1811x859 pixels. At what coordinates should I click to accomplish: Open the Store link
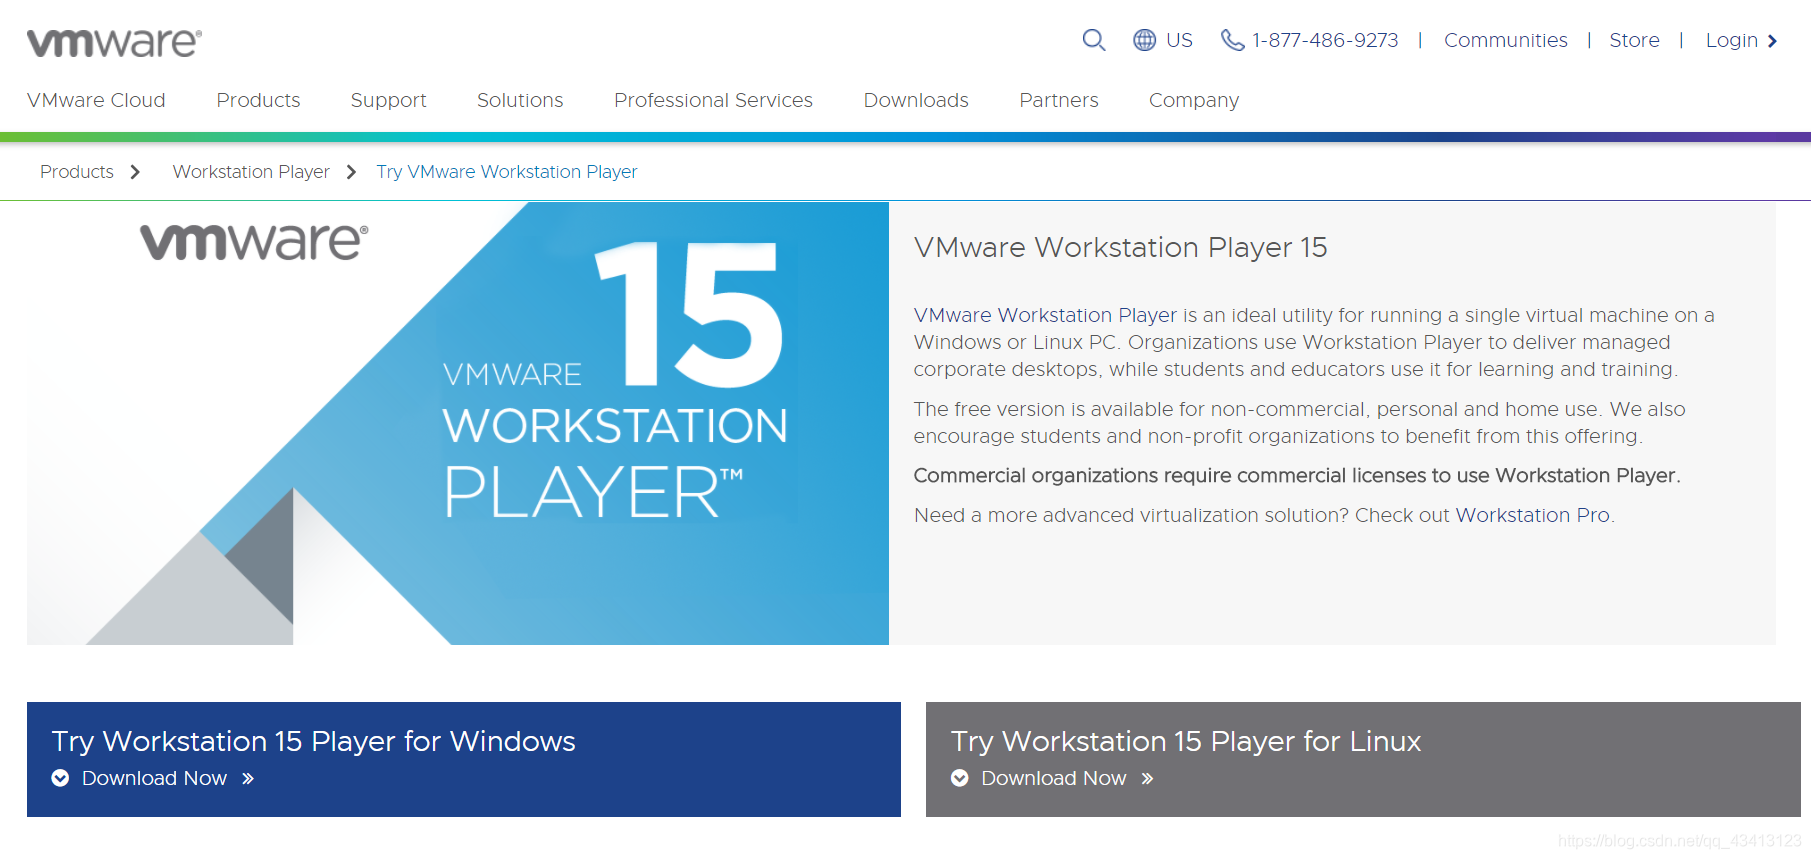[x=1634, y=40]
